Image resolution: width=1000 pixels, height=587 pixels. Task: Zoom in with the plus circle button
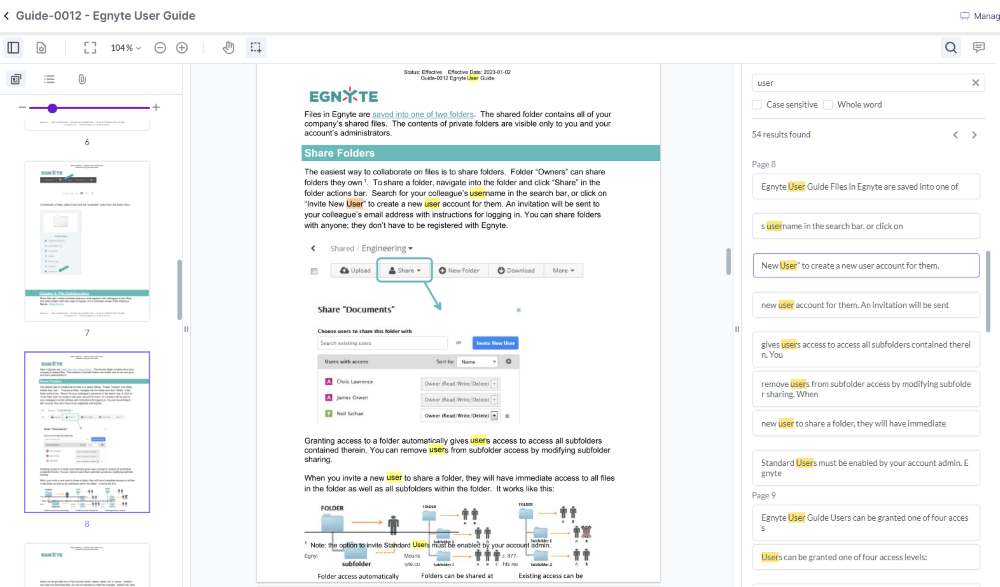[182, 48]
